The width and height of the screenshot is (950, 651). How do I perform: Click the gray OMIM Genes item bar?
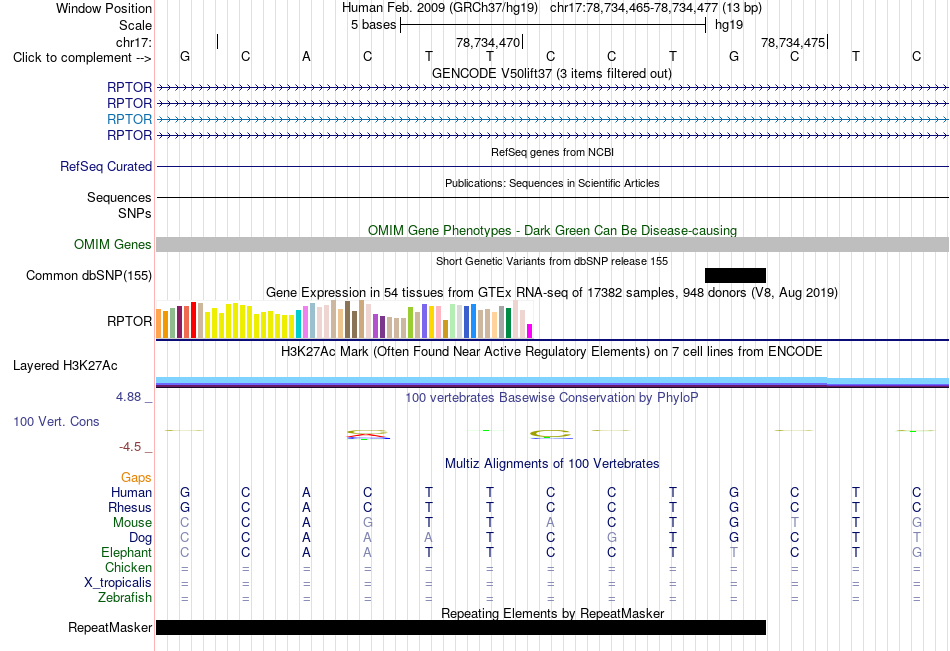coord(552,244)
